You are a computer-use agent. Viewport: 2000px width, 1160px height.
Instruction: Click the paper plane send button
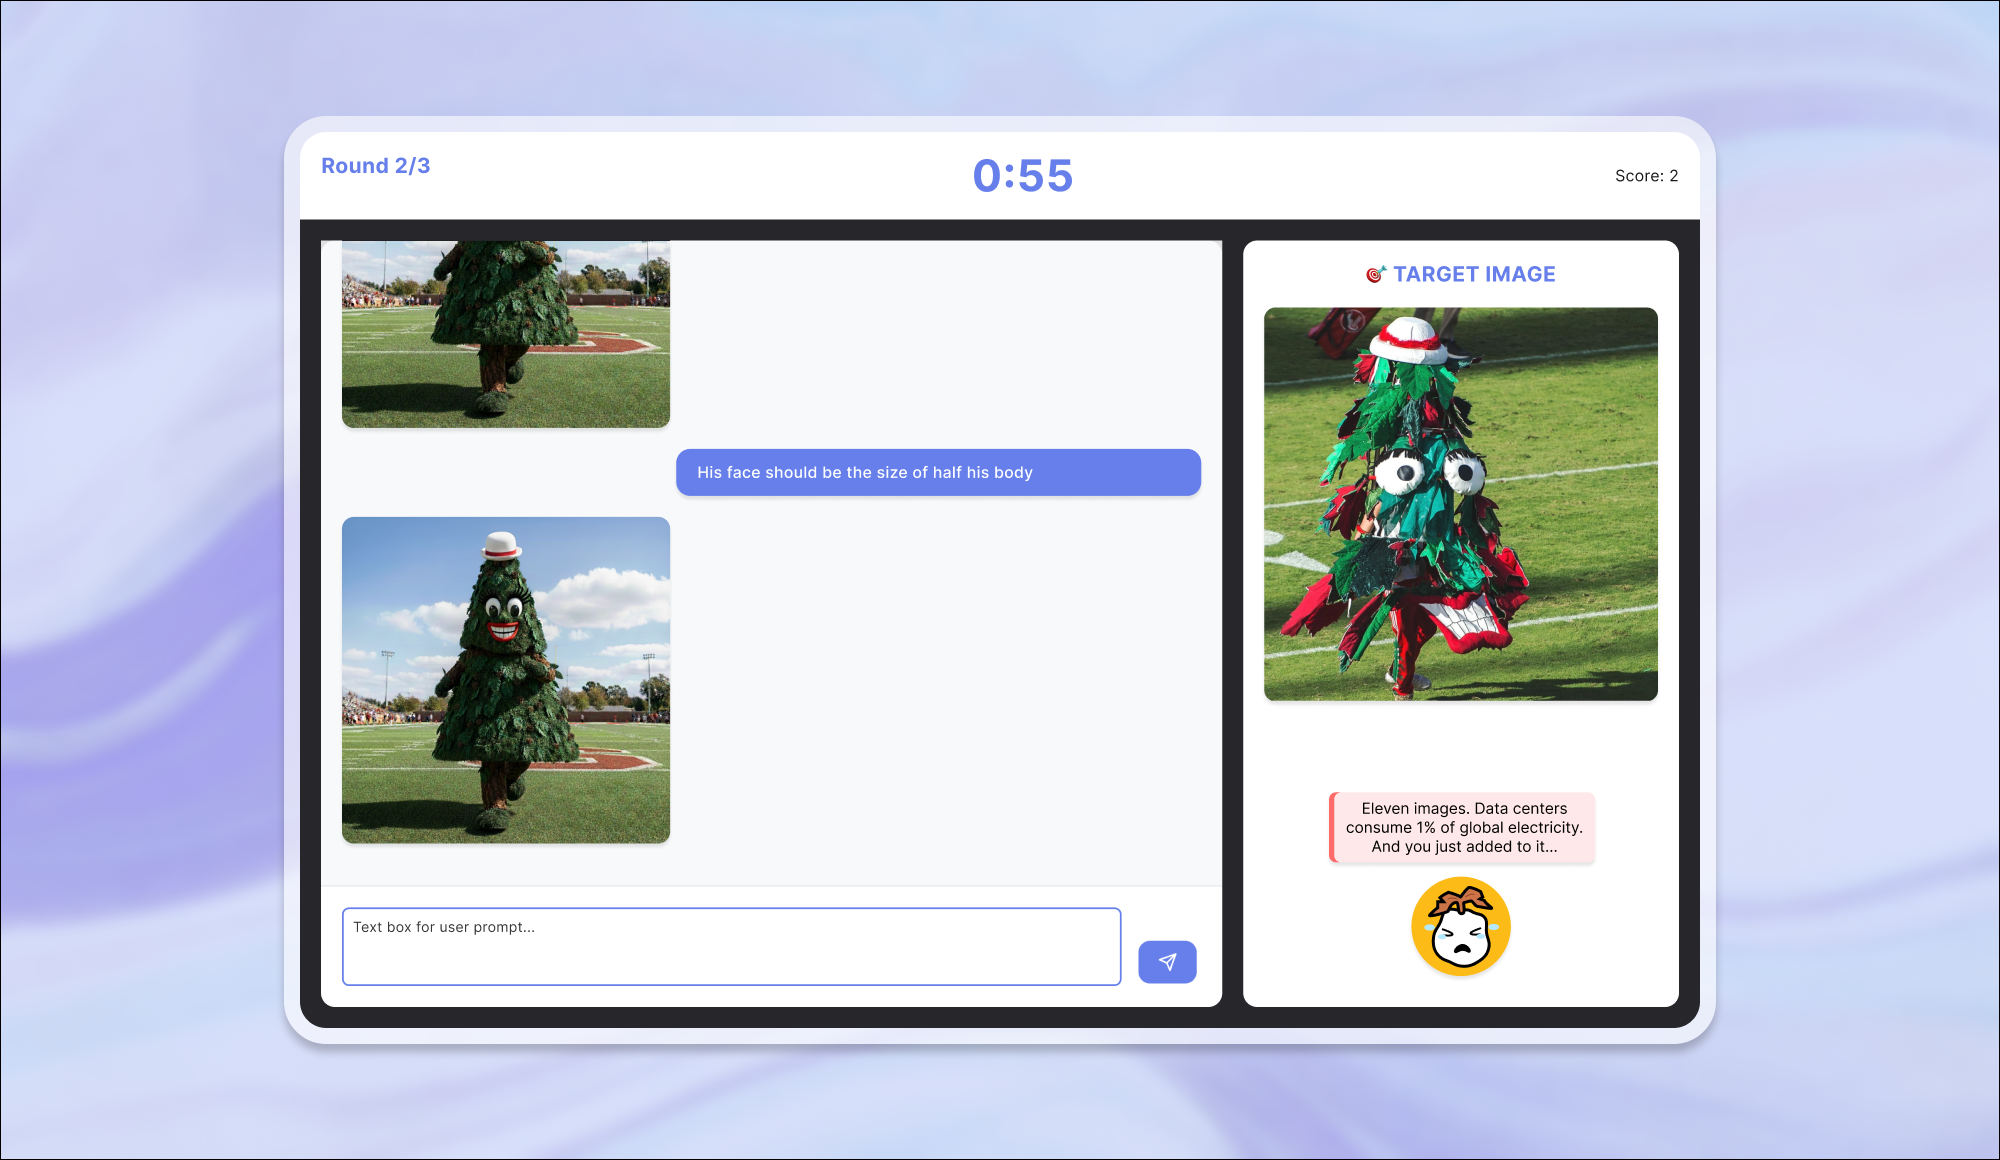tap(1167, 962)
